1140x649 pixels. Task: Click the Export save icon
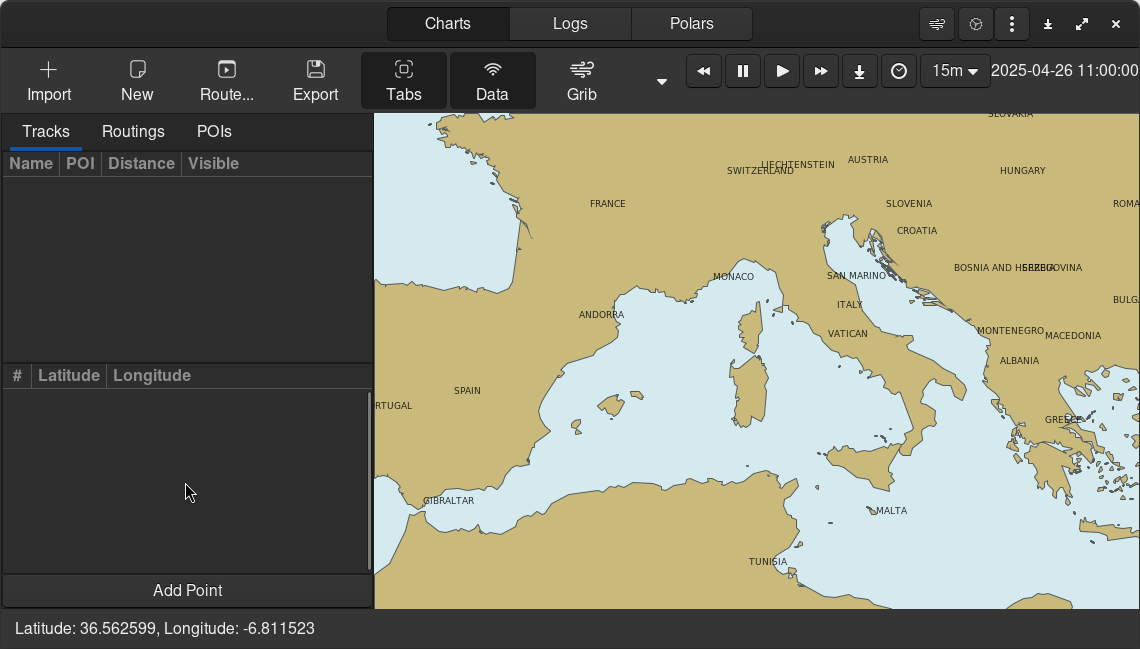[x=316, y=70]
